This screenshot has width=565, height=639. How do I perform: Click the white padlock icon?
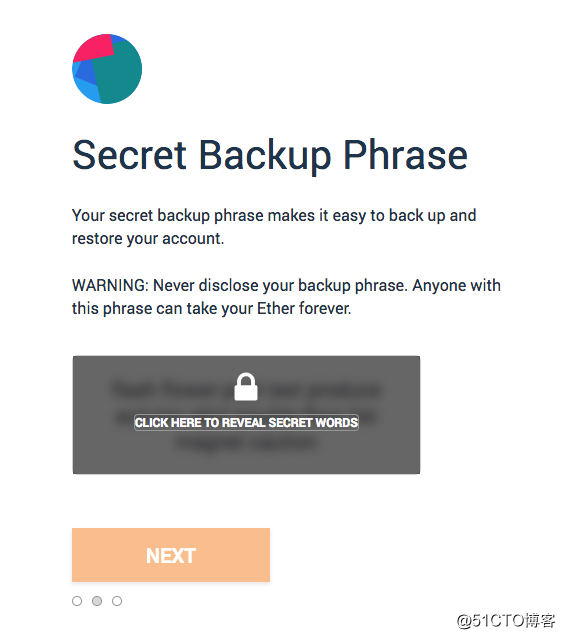[x=246, y=386]
